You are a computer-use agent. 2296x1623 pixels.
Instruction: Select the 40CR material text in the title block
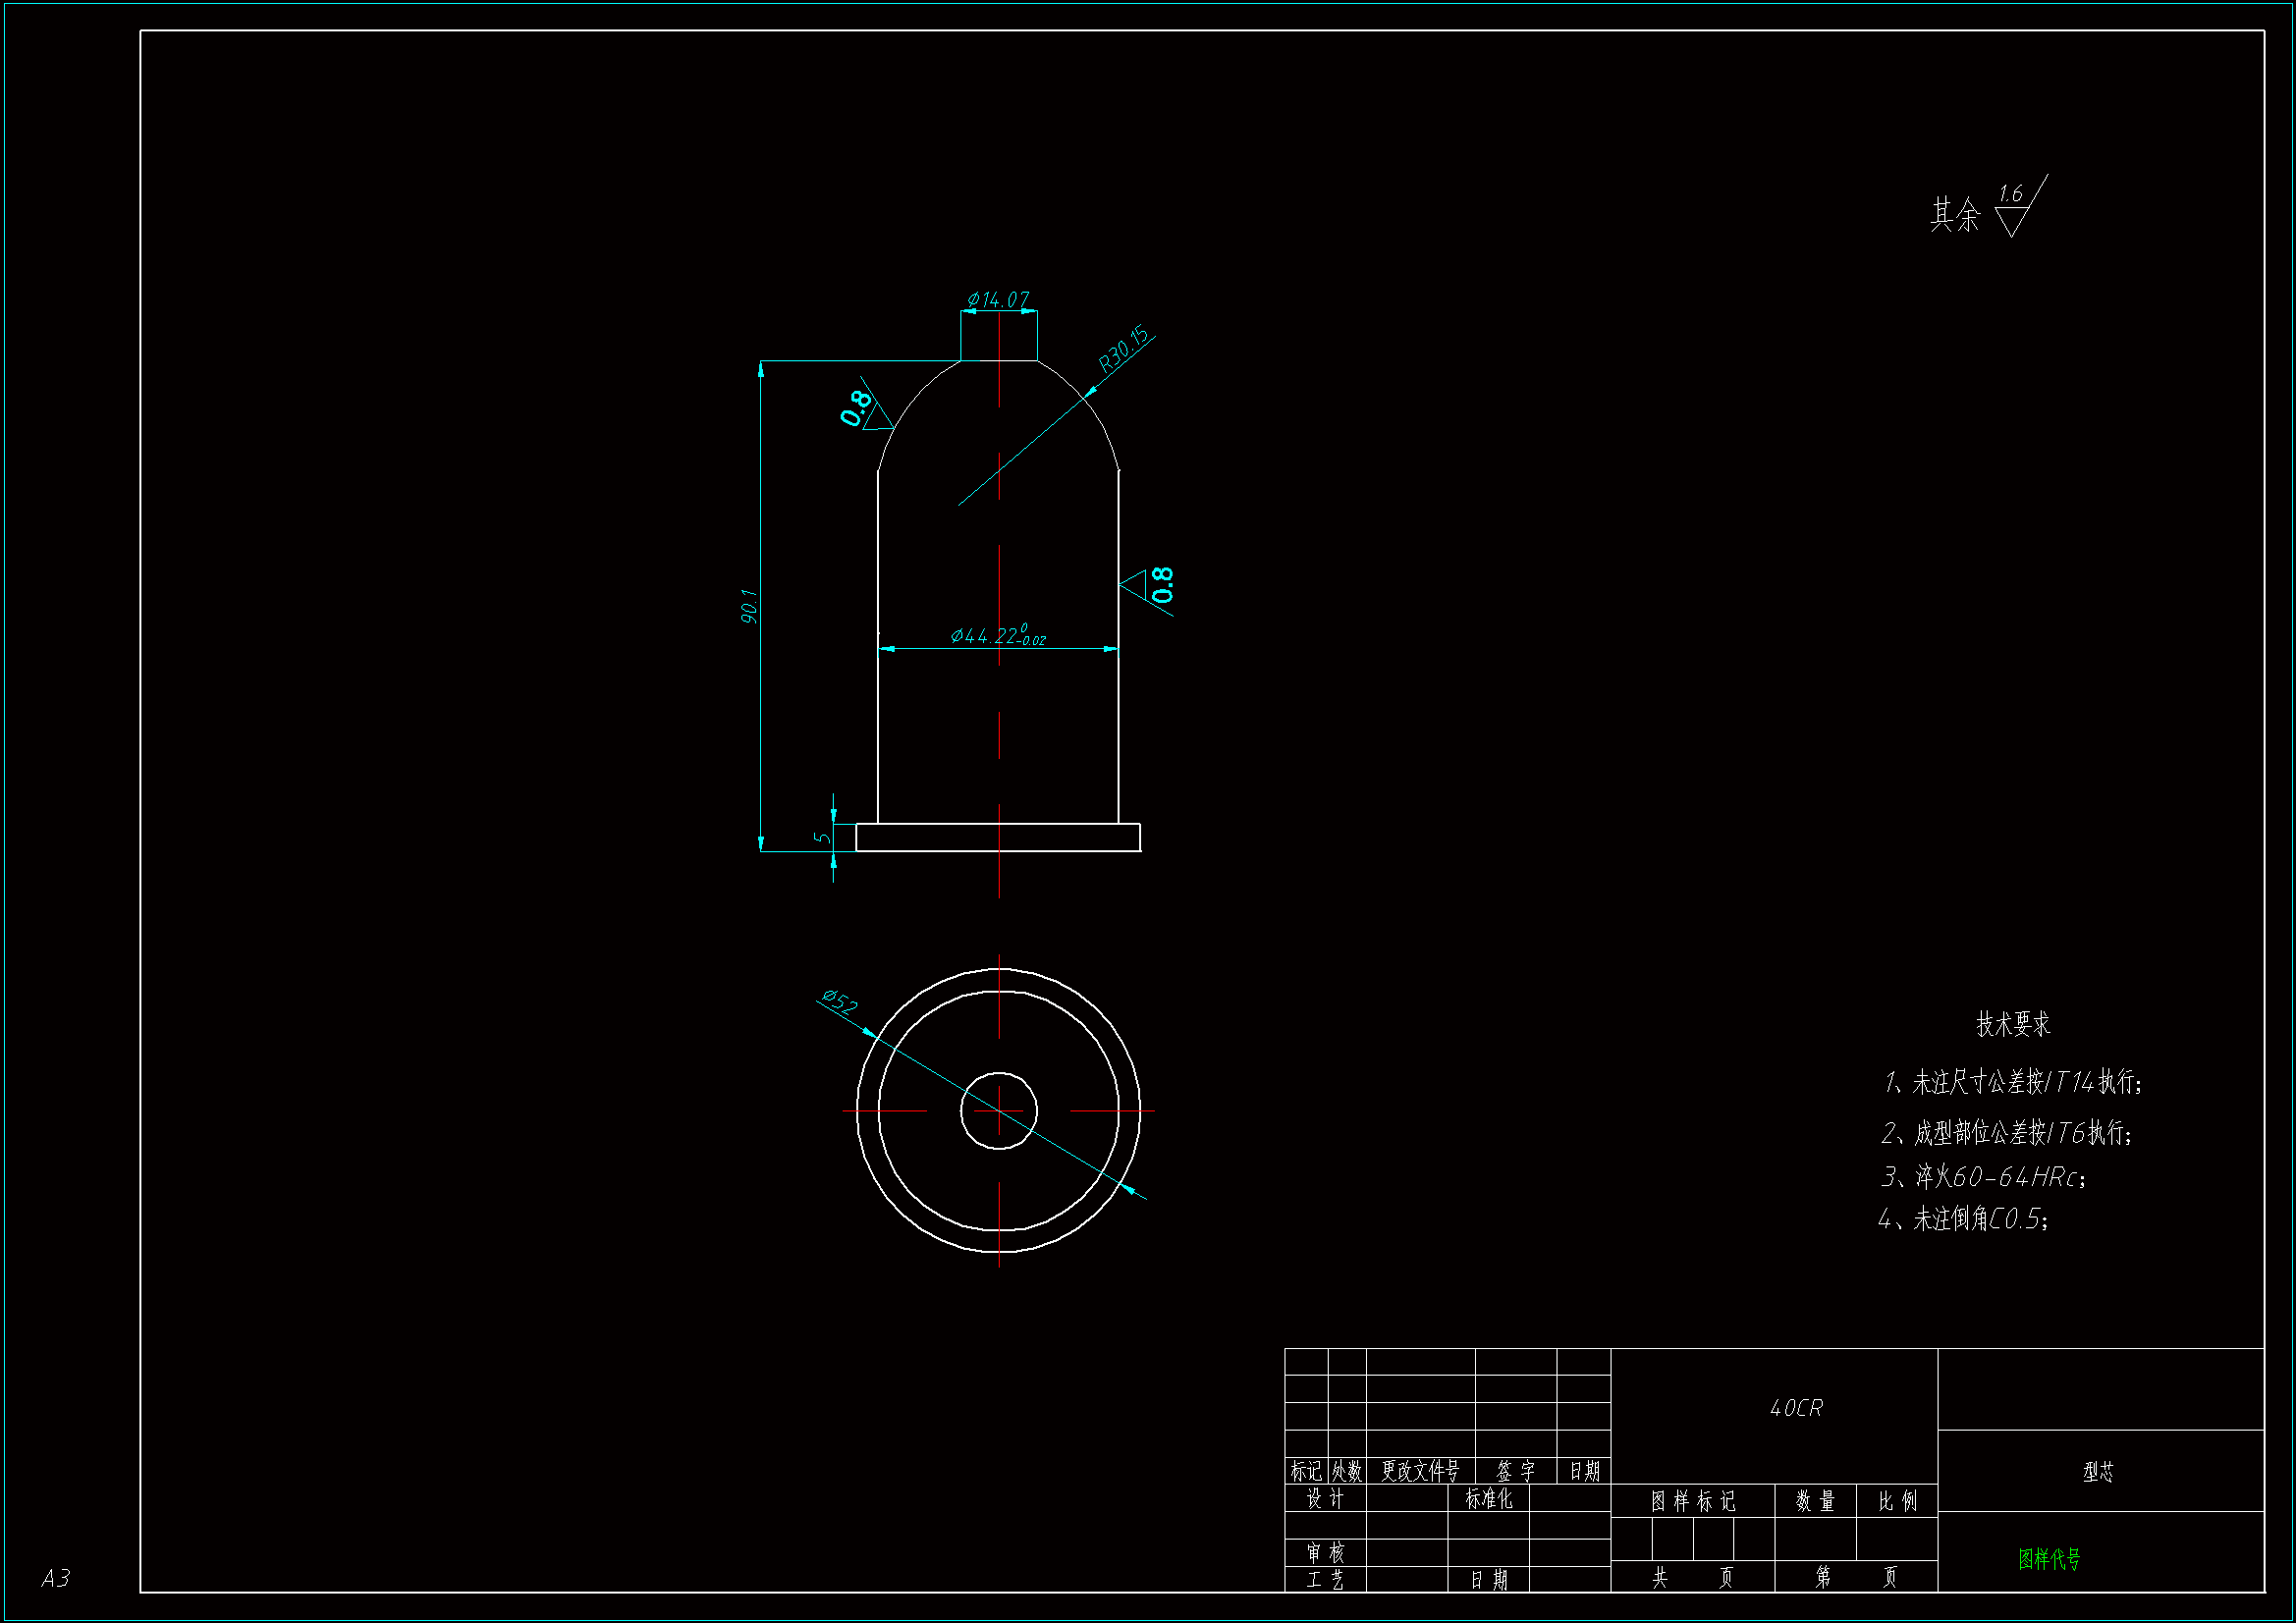1796,1408
